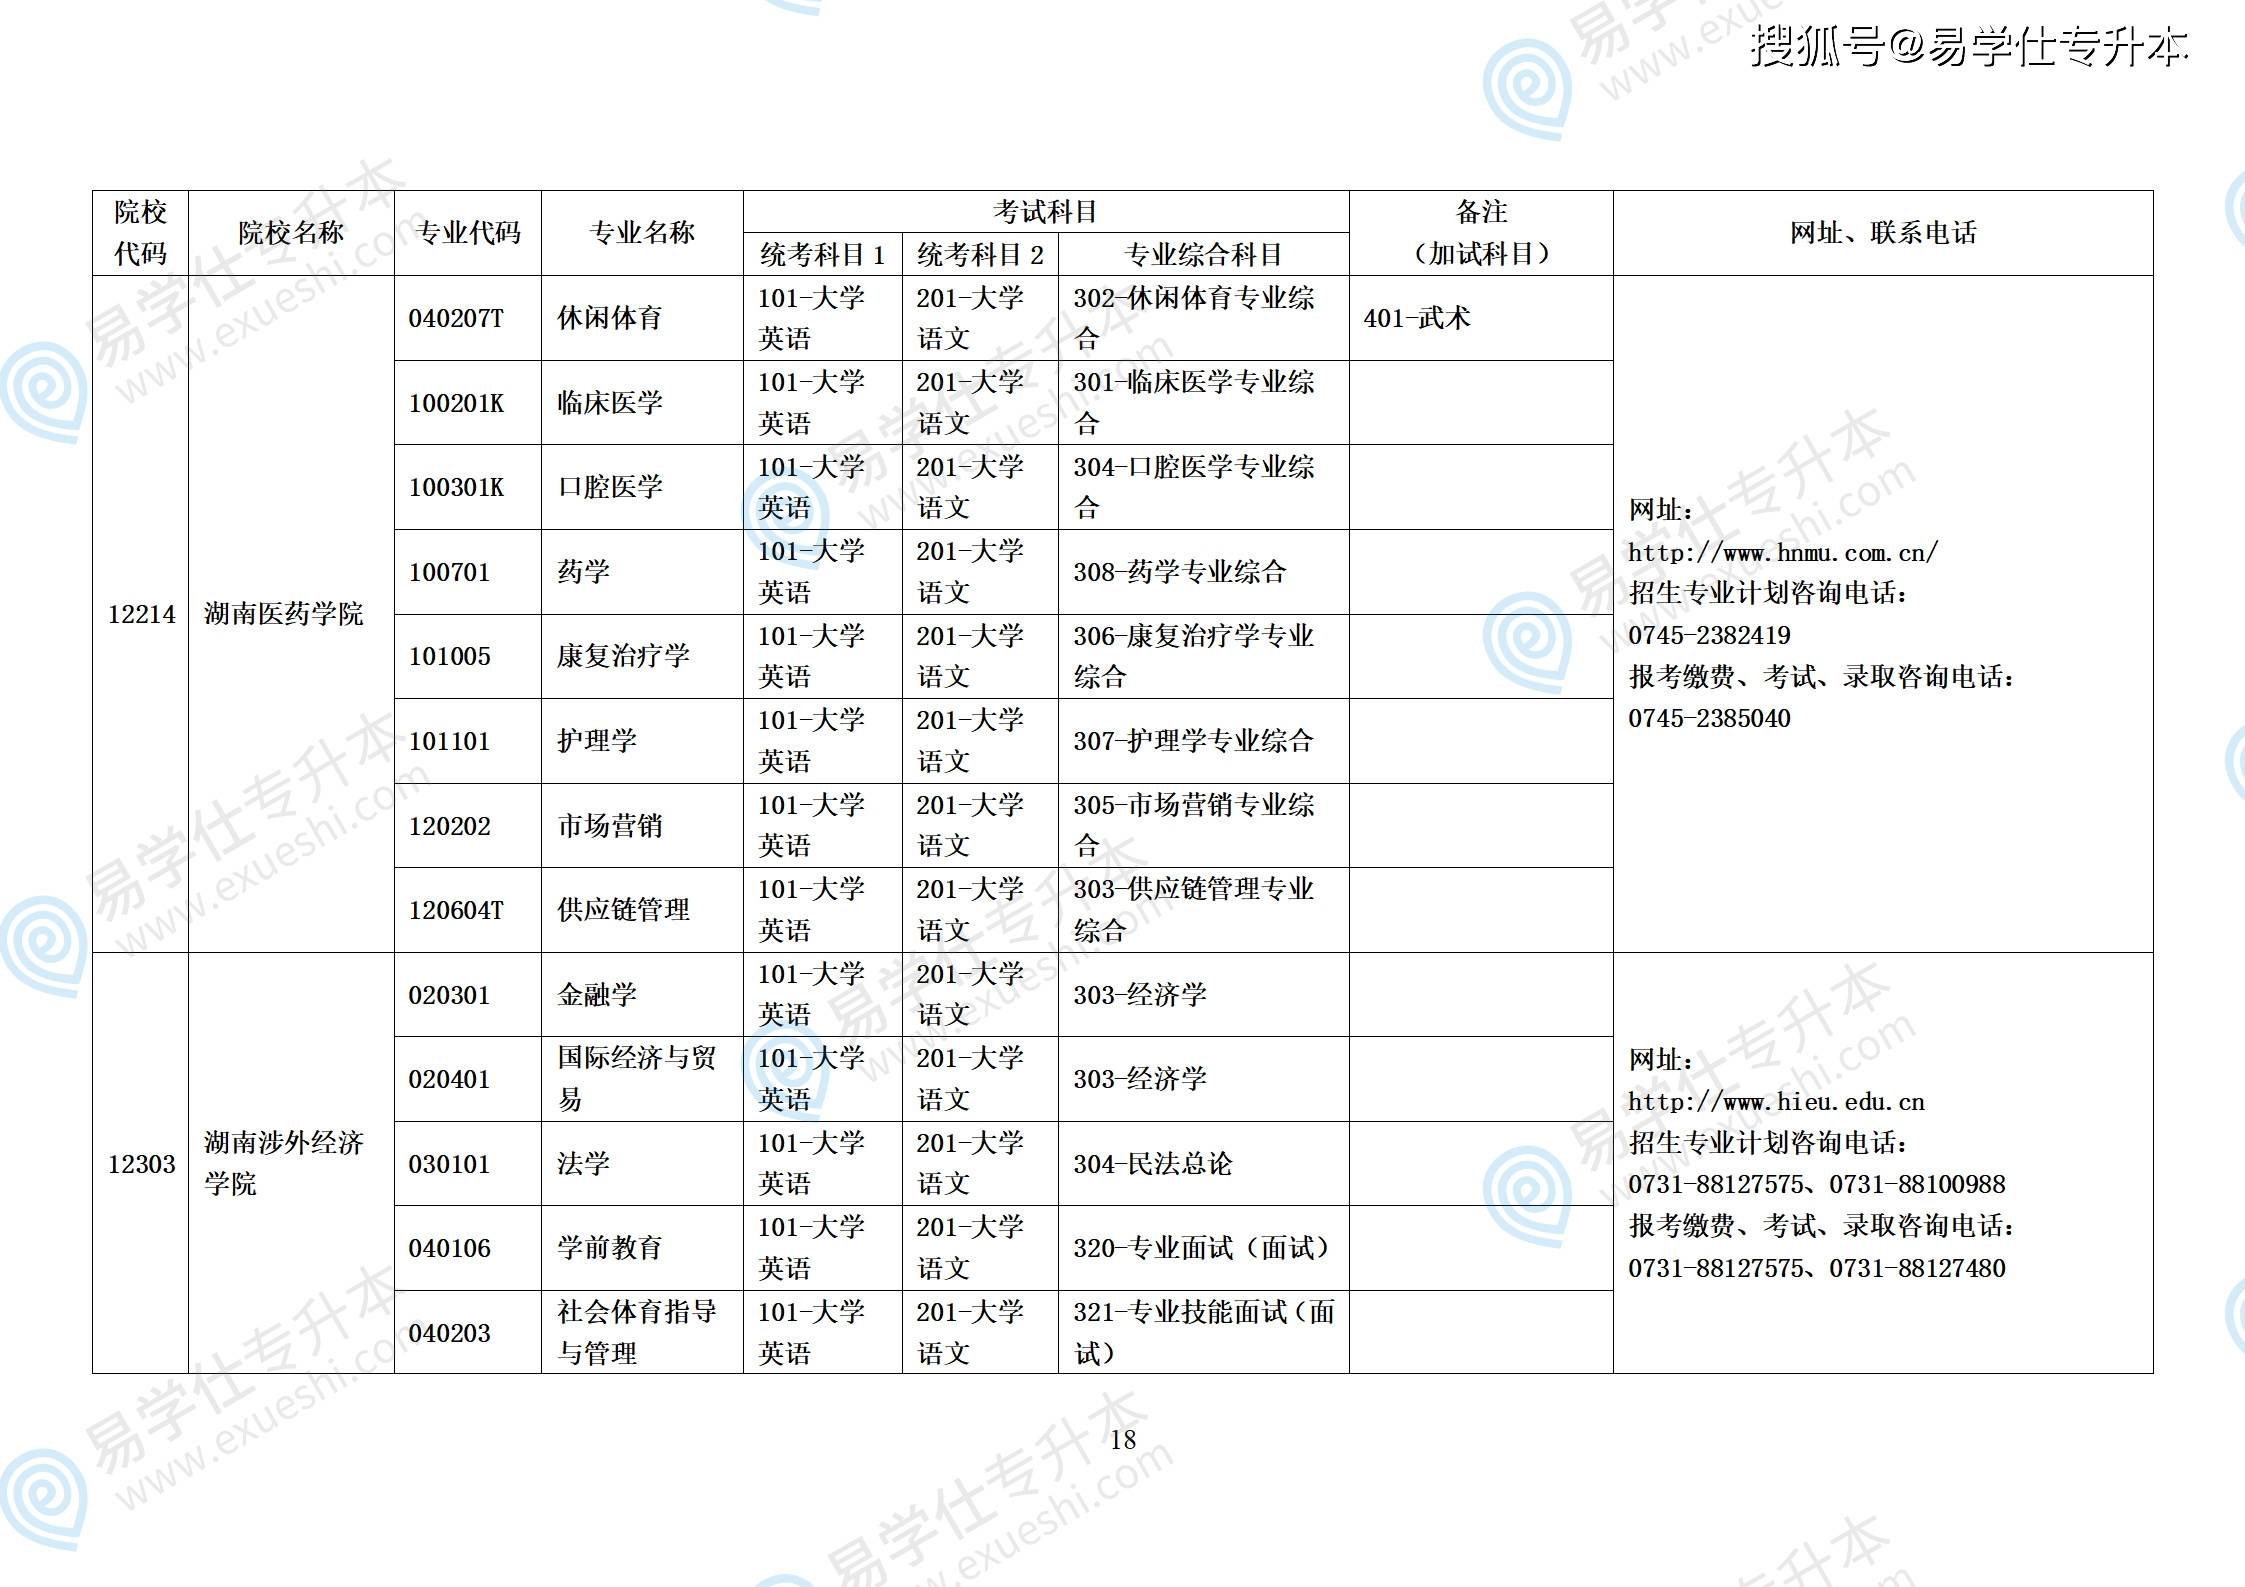Click the hieu.edu.cn website URL
2245x1587 pixels.
1776,1102
